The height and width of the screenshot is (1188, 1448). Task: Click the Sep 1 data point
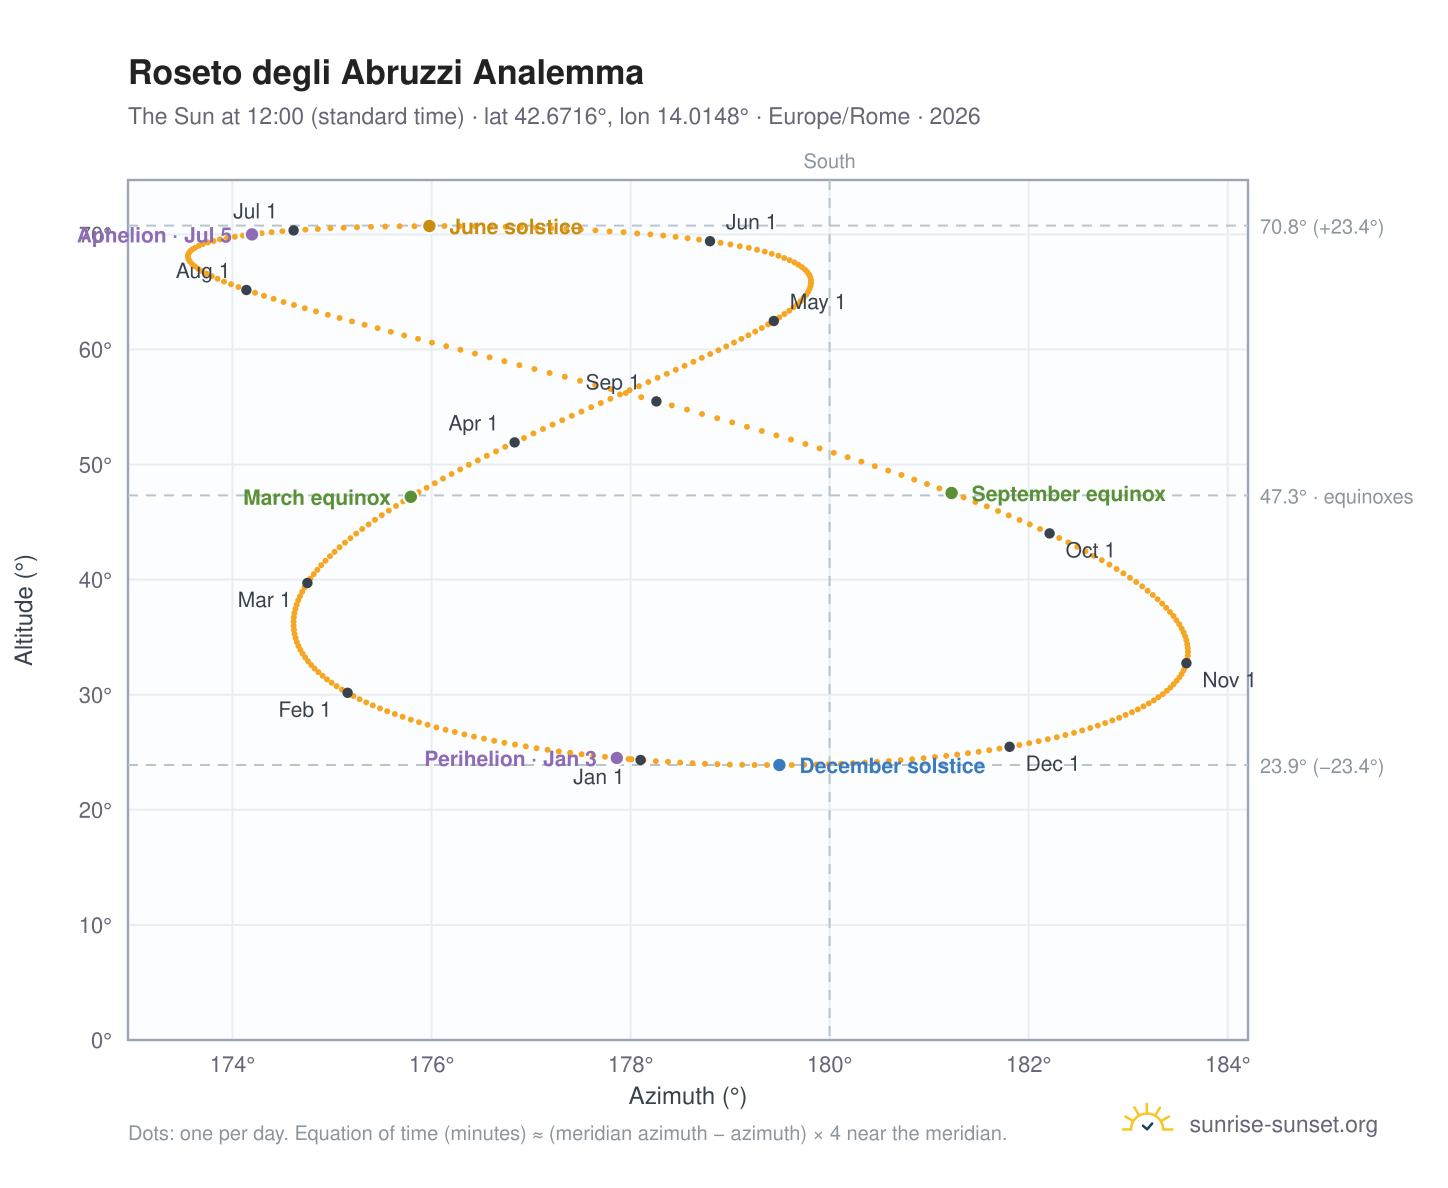656,401
